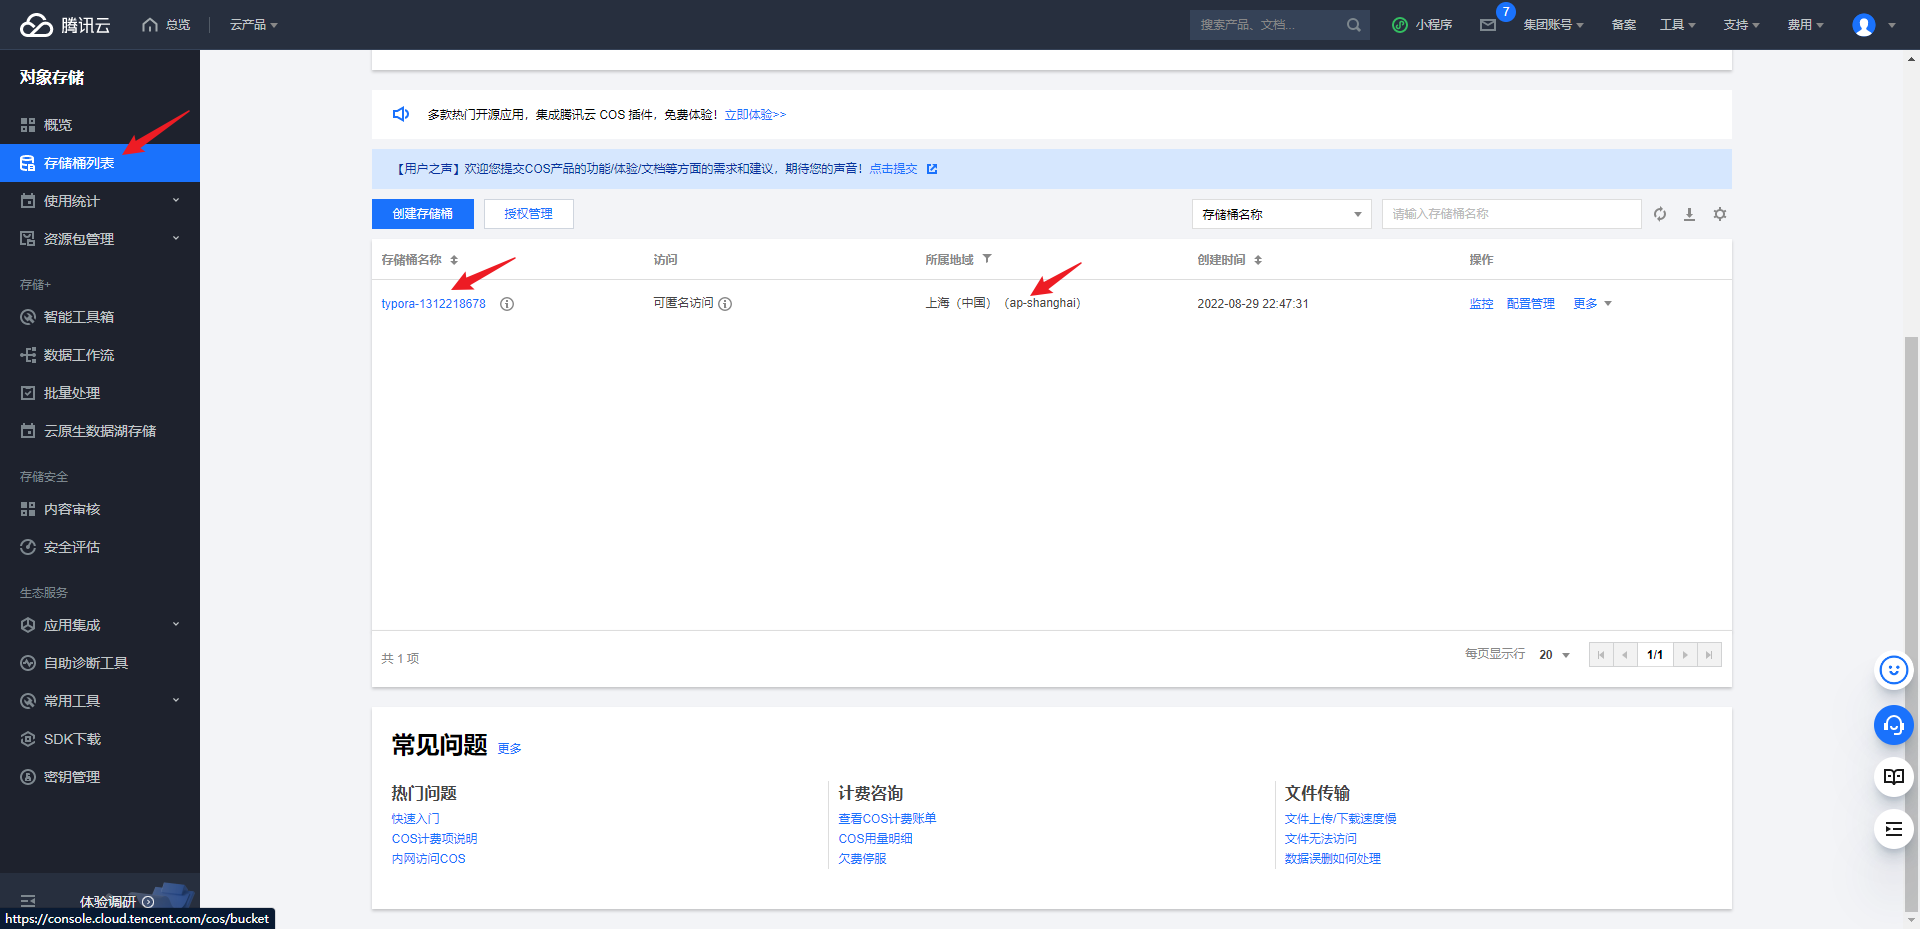Open 安全评估 in the sidebar
1920x929 pixels.
[x=100, y=547]
